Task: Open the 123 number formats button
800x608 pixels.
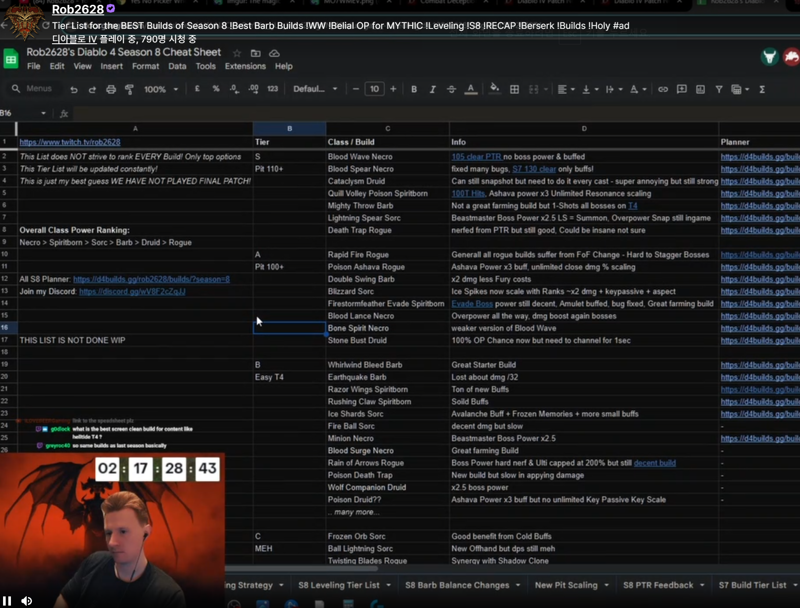Action: point(272,89)
